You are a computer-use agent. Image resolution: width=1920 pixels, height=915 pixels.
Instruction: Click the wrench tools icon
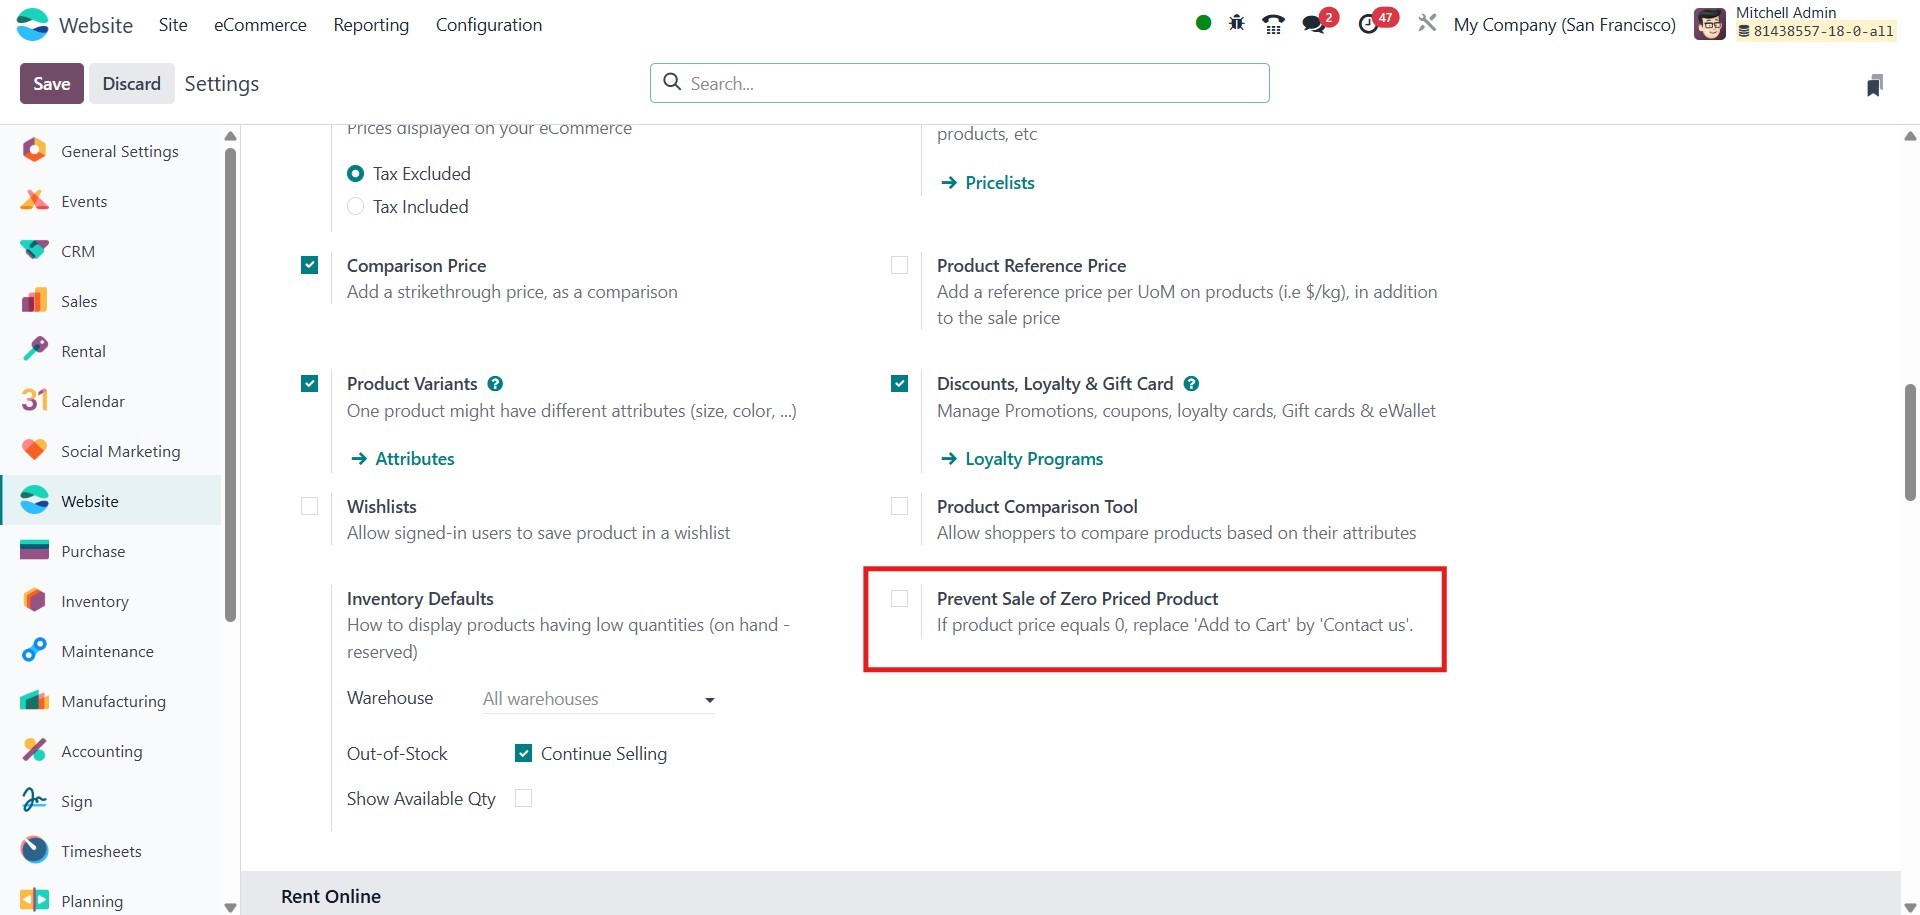[x=1427, y=23]
